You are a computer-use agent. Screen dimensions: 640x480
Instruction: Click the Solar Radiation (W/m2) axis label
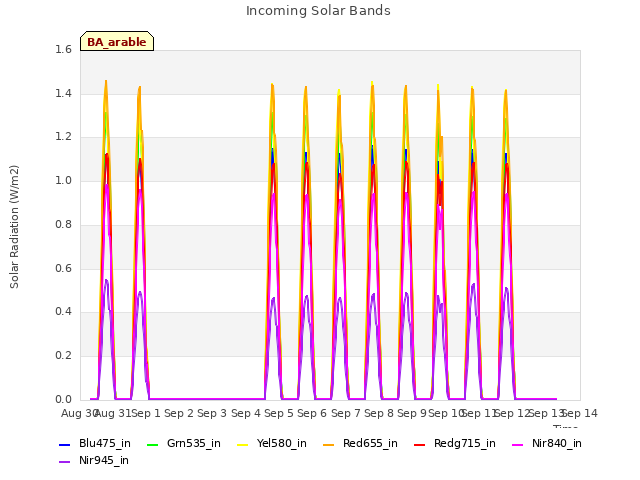point(14,227)
